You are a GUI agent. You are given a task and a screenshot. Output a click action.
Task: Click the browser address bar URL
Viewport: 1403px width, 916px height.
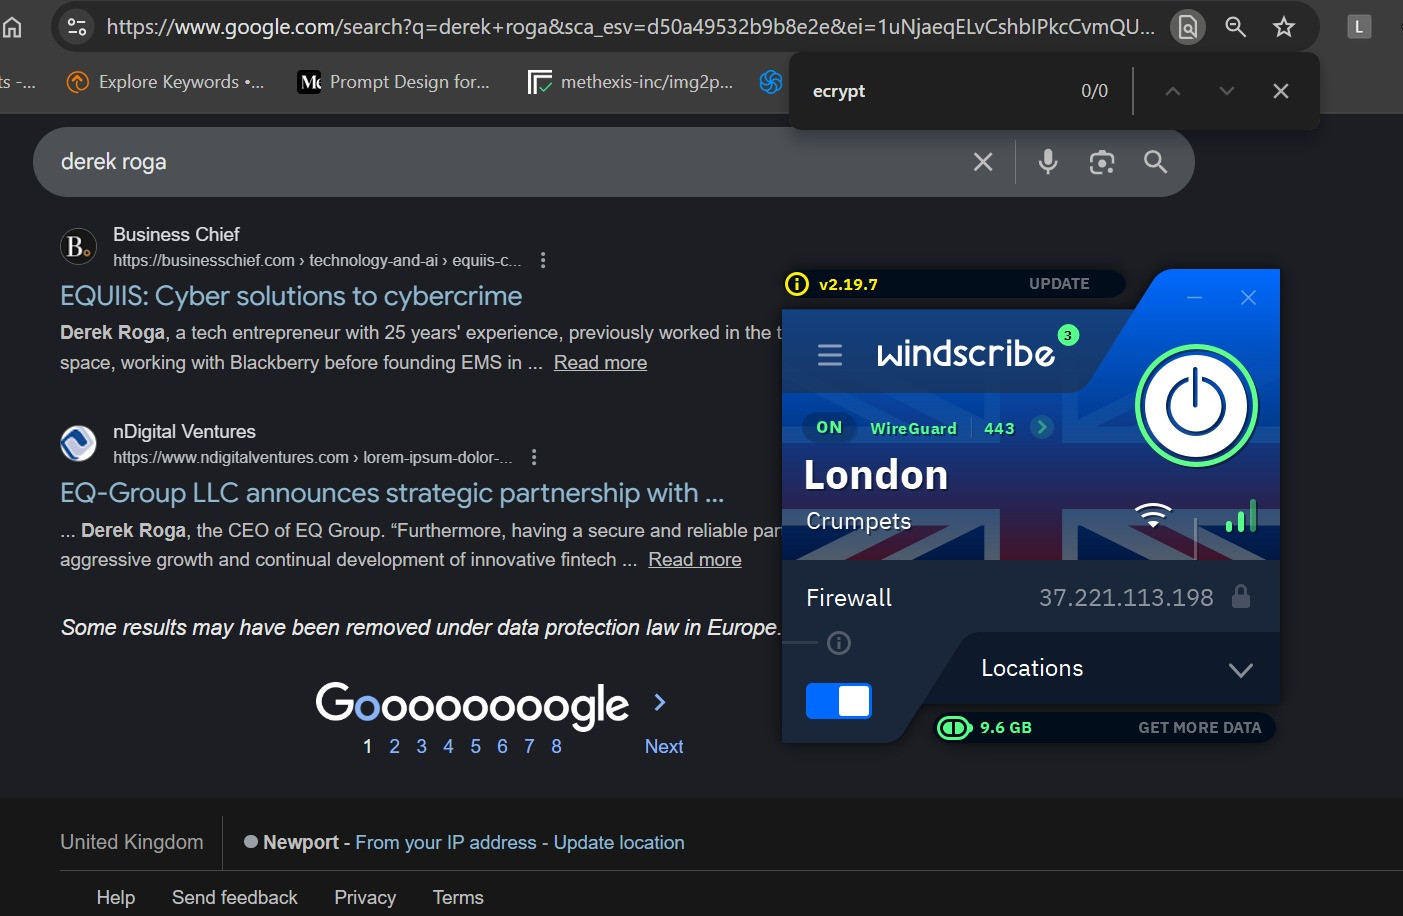pos(630,27)
